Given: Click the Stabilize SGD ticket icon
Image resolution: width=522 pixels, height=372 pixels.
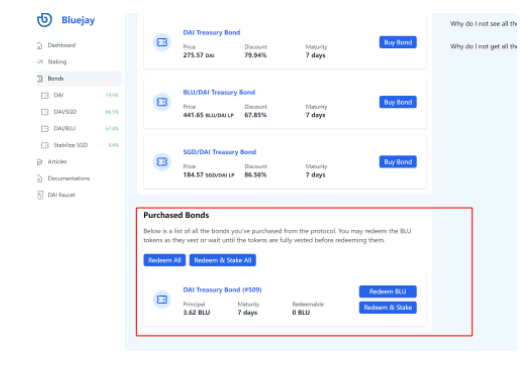Looking at the screenshot, I should click(x=45, y=145).
